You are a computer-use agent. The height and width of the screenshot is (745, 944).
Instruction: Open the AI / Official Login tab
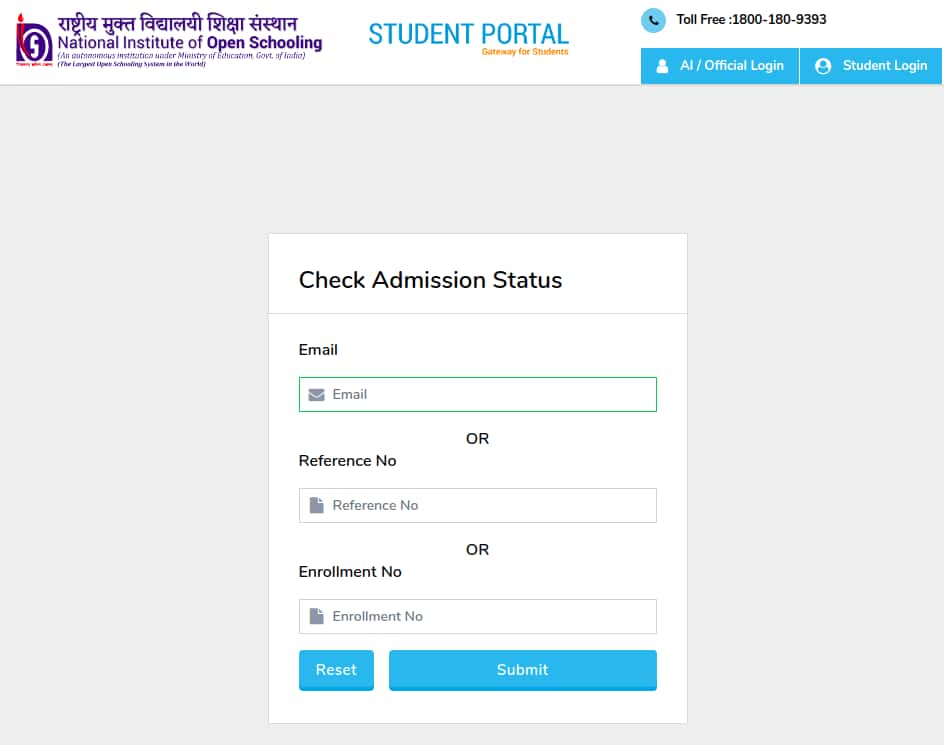pos(720,66)
